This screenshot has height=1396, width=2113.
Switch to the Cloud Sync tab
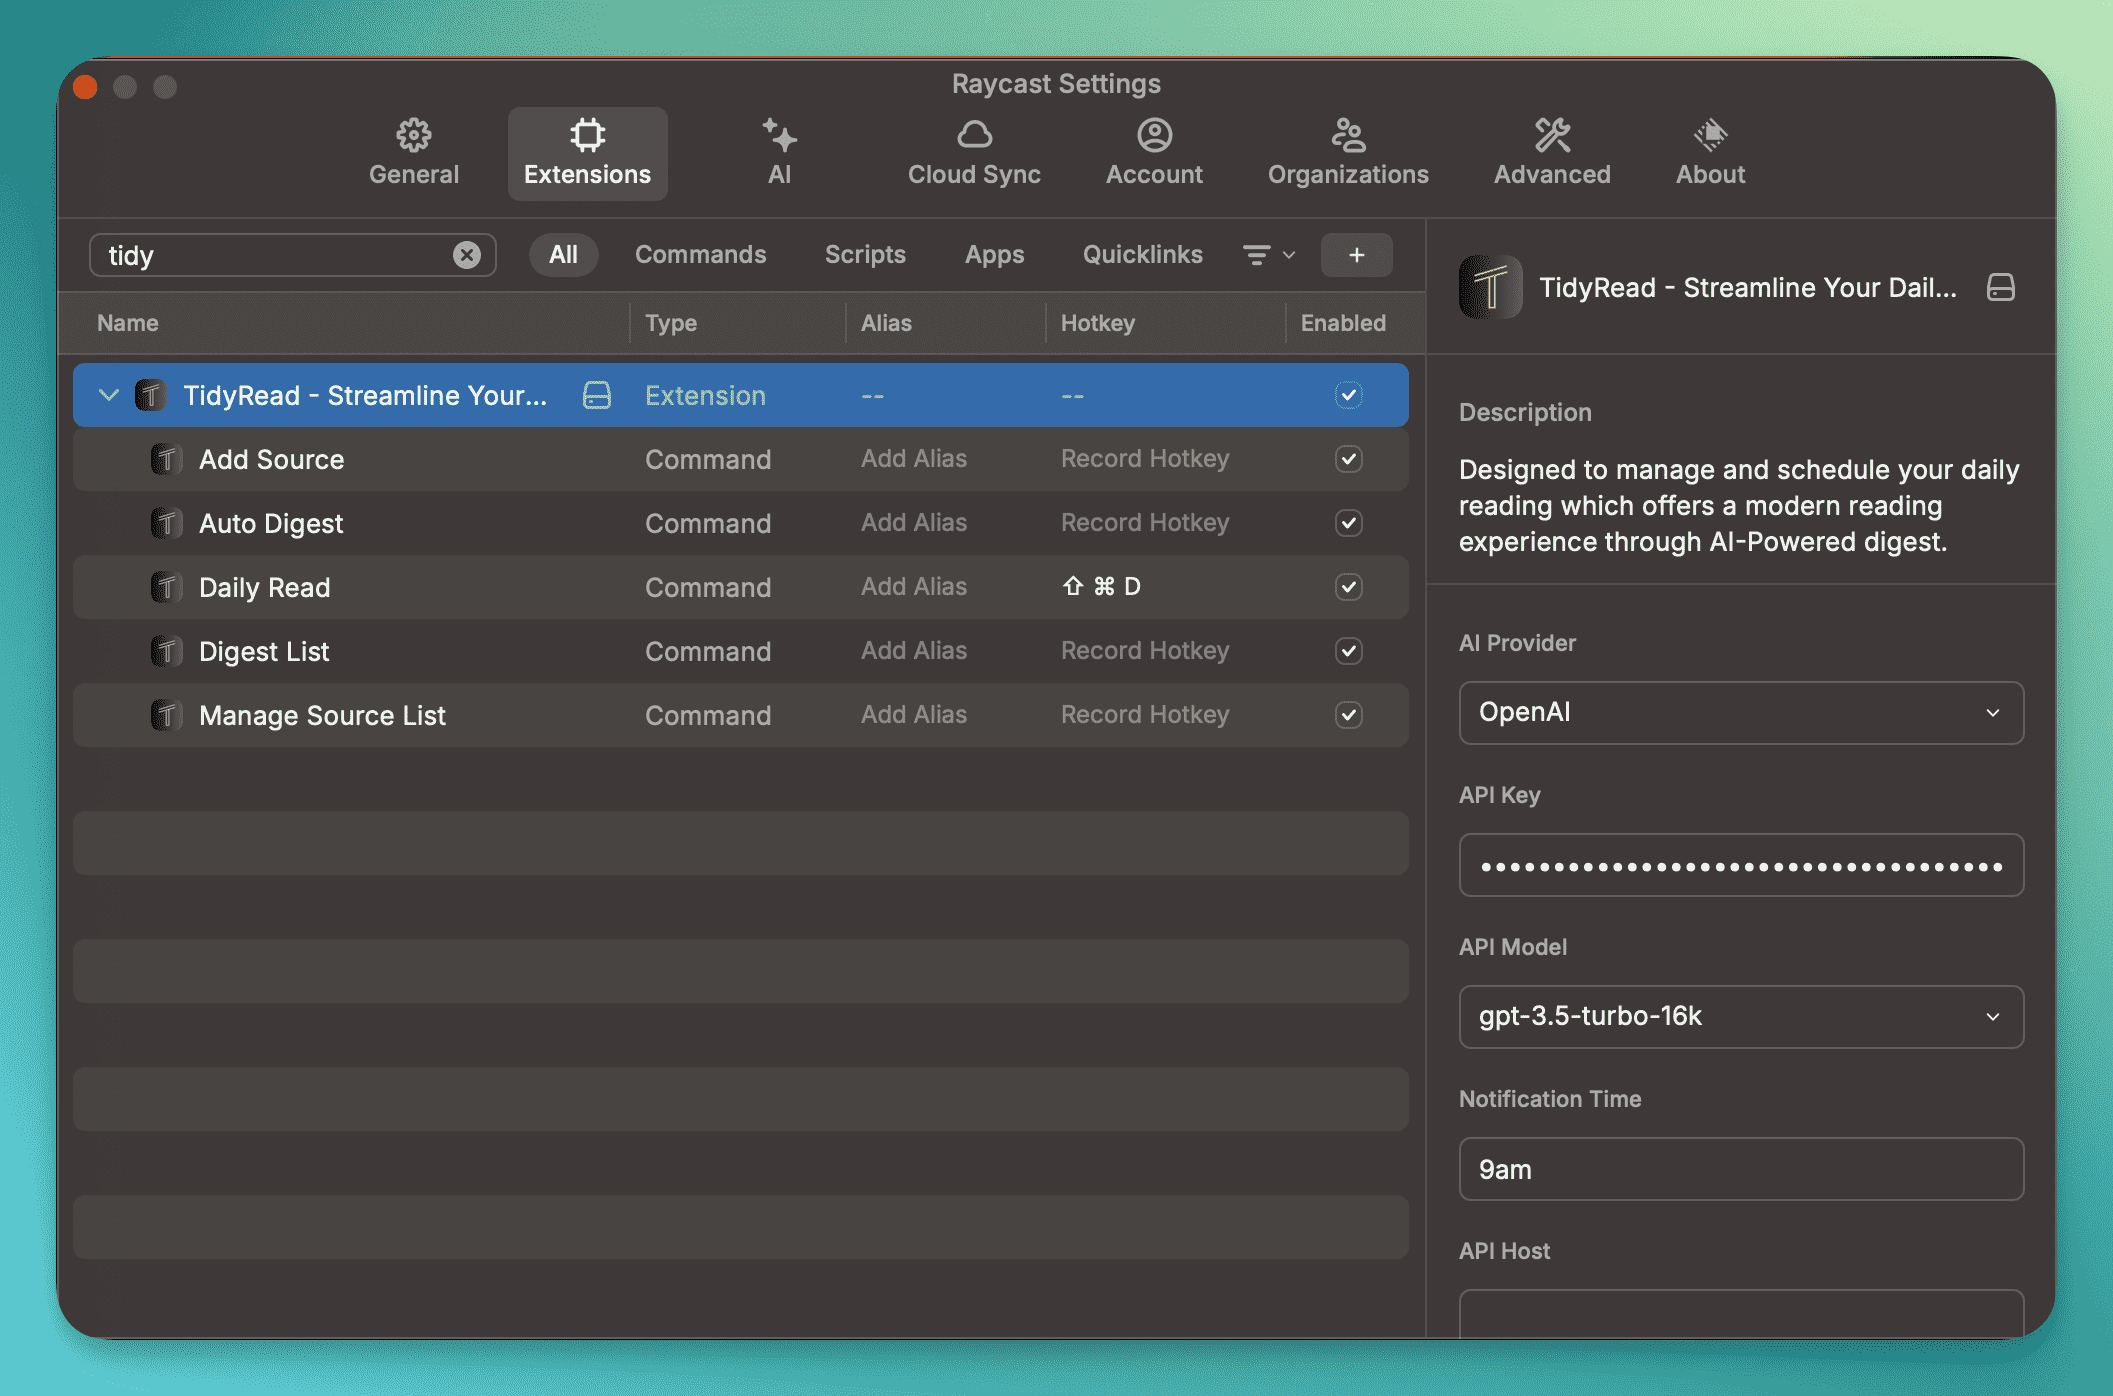click(x=973, y=153)
